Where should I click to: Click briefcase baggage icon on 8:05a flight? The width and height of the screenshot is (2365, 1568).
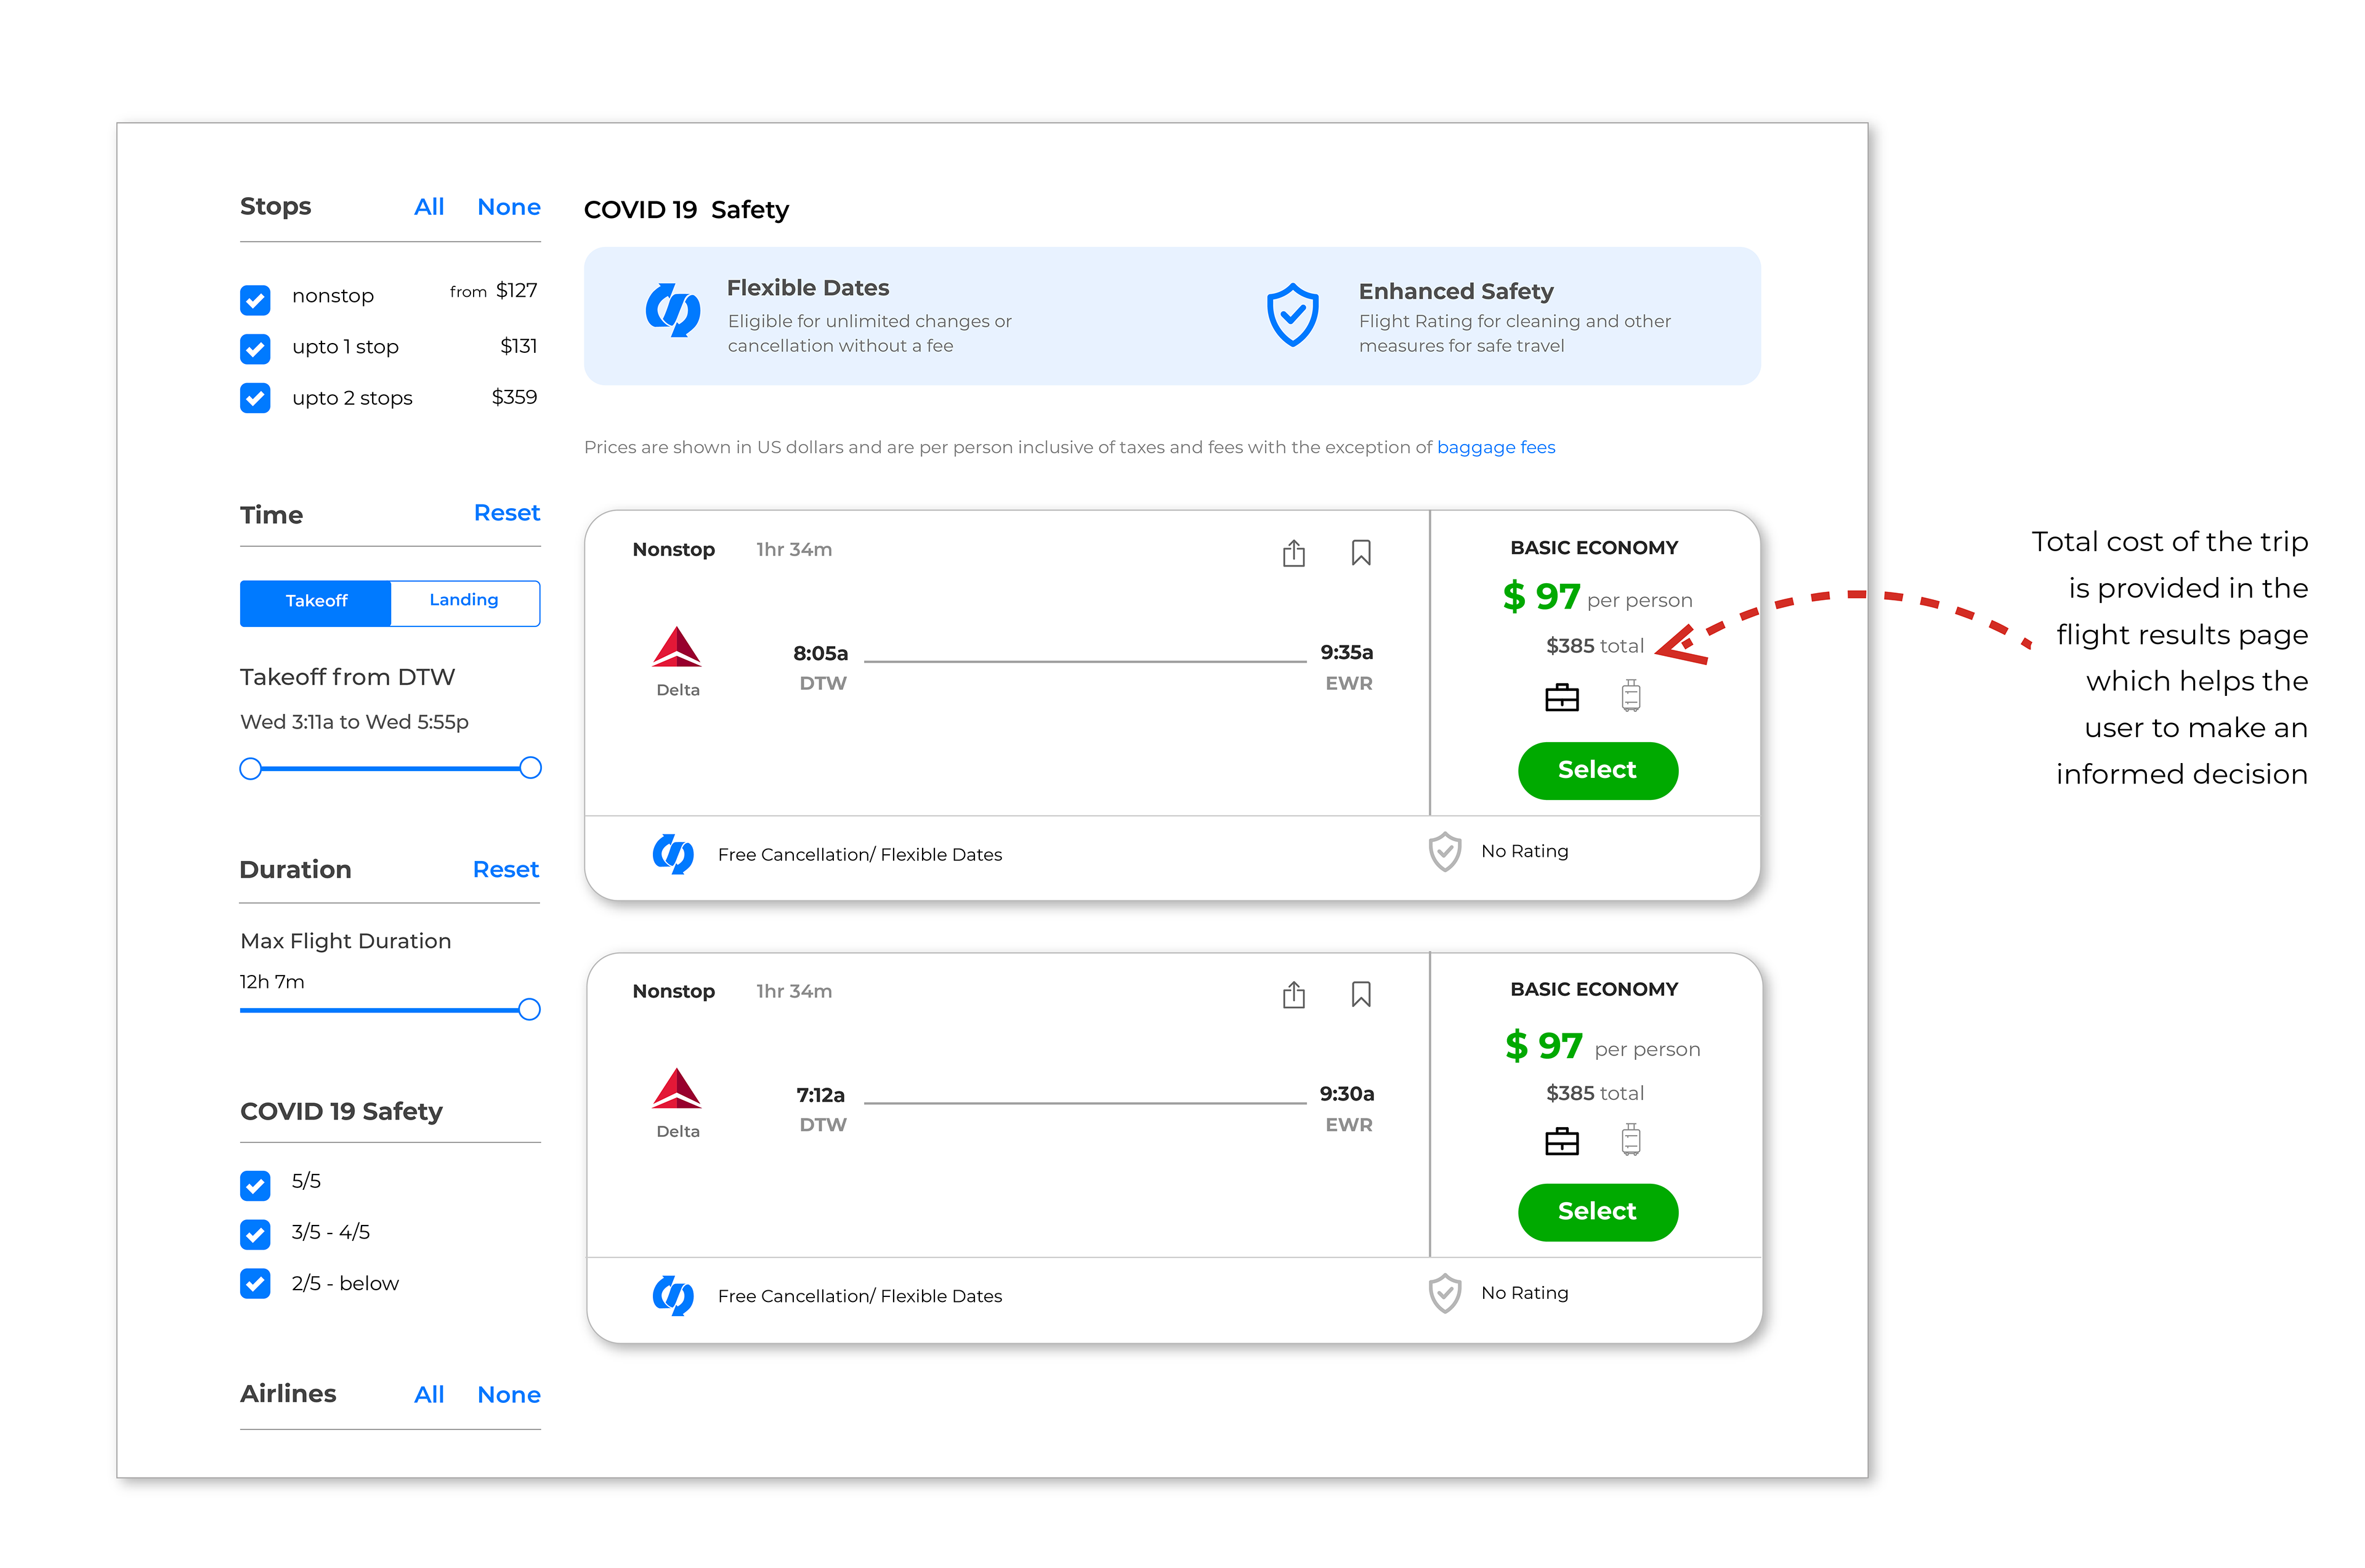click(1561, 697)
